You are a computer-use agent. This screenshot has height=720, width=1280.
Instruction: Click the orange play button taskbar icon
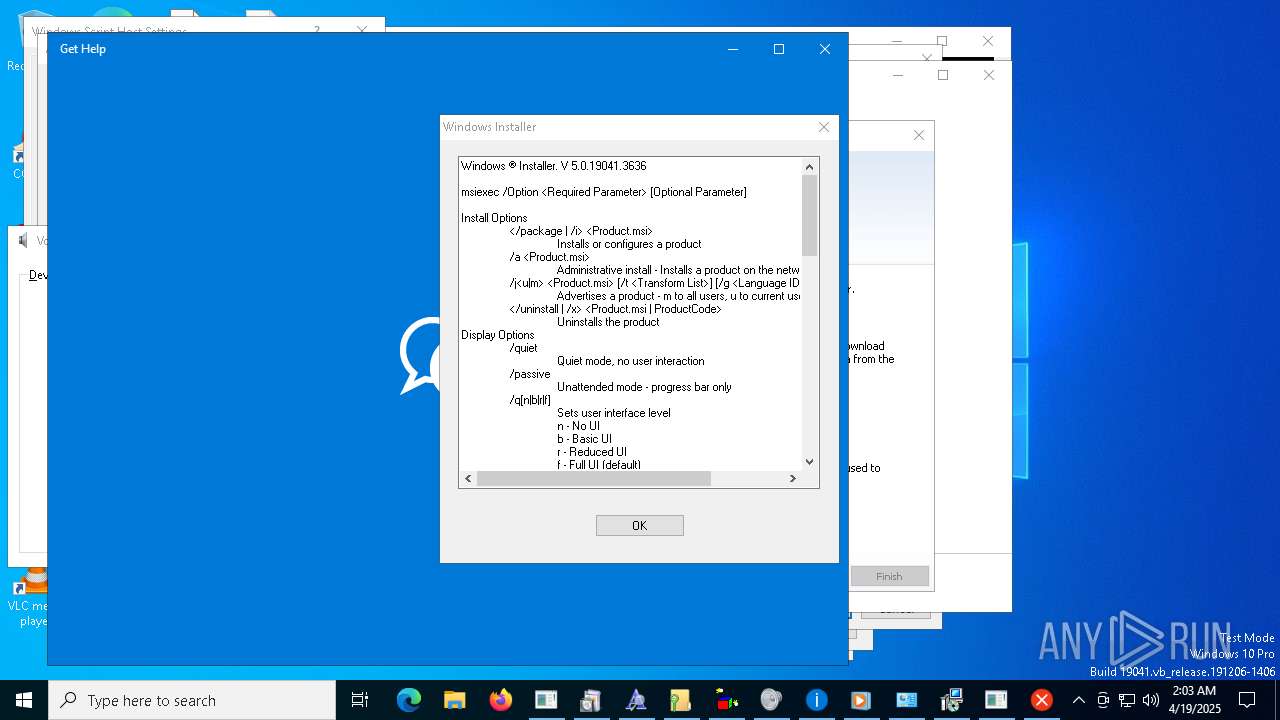pyautogui.click(x=861, y=700)
